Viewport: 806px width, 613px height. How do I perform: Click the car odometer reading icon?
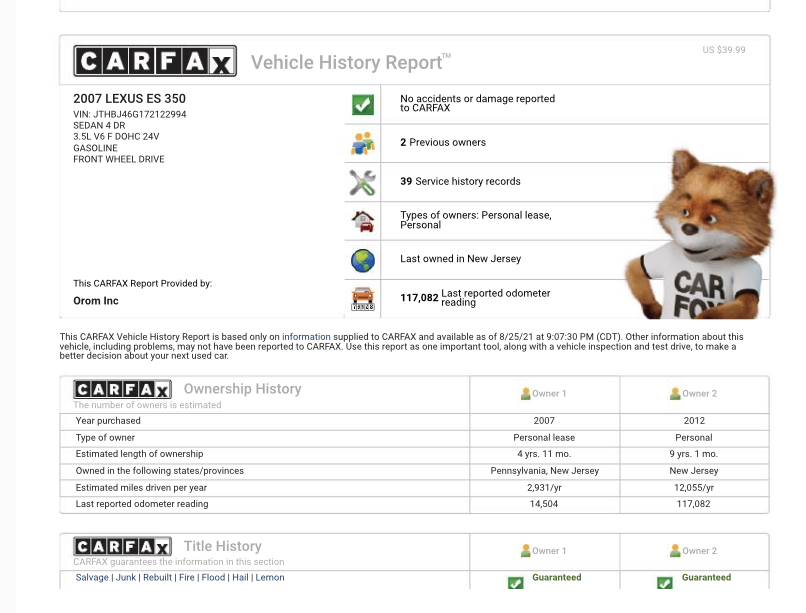[x=363, y=299]
